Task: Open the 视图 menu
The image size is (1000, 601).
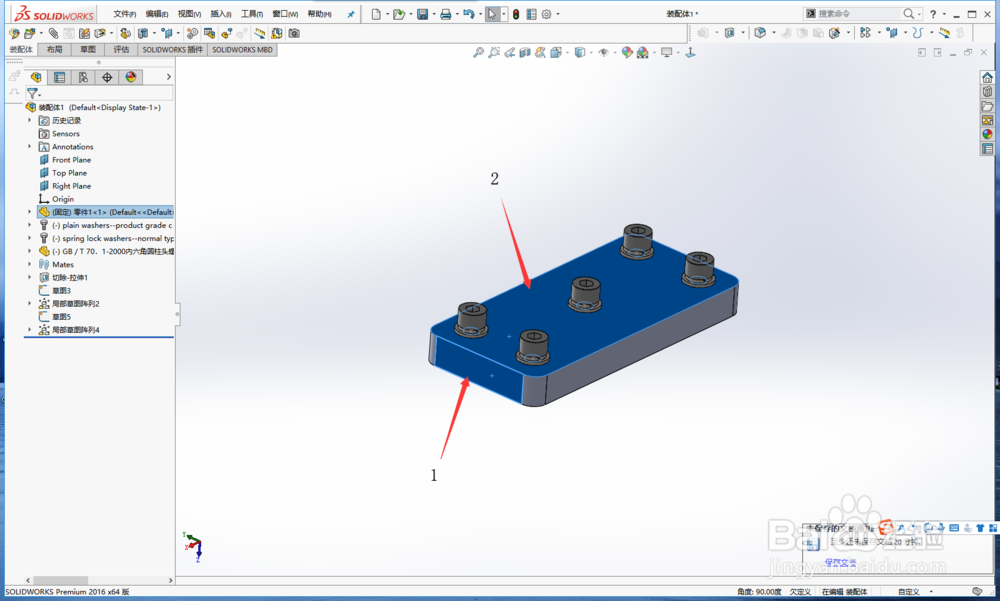Action: (x=189, y=14)
